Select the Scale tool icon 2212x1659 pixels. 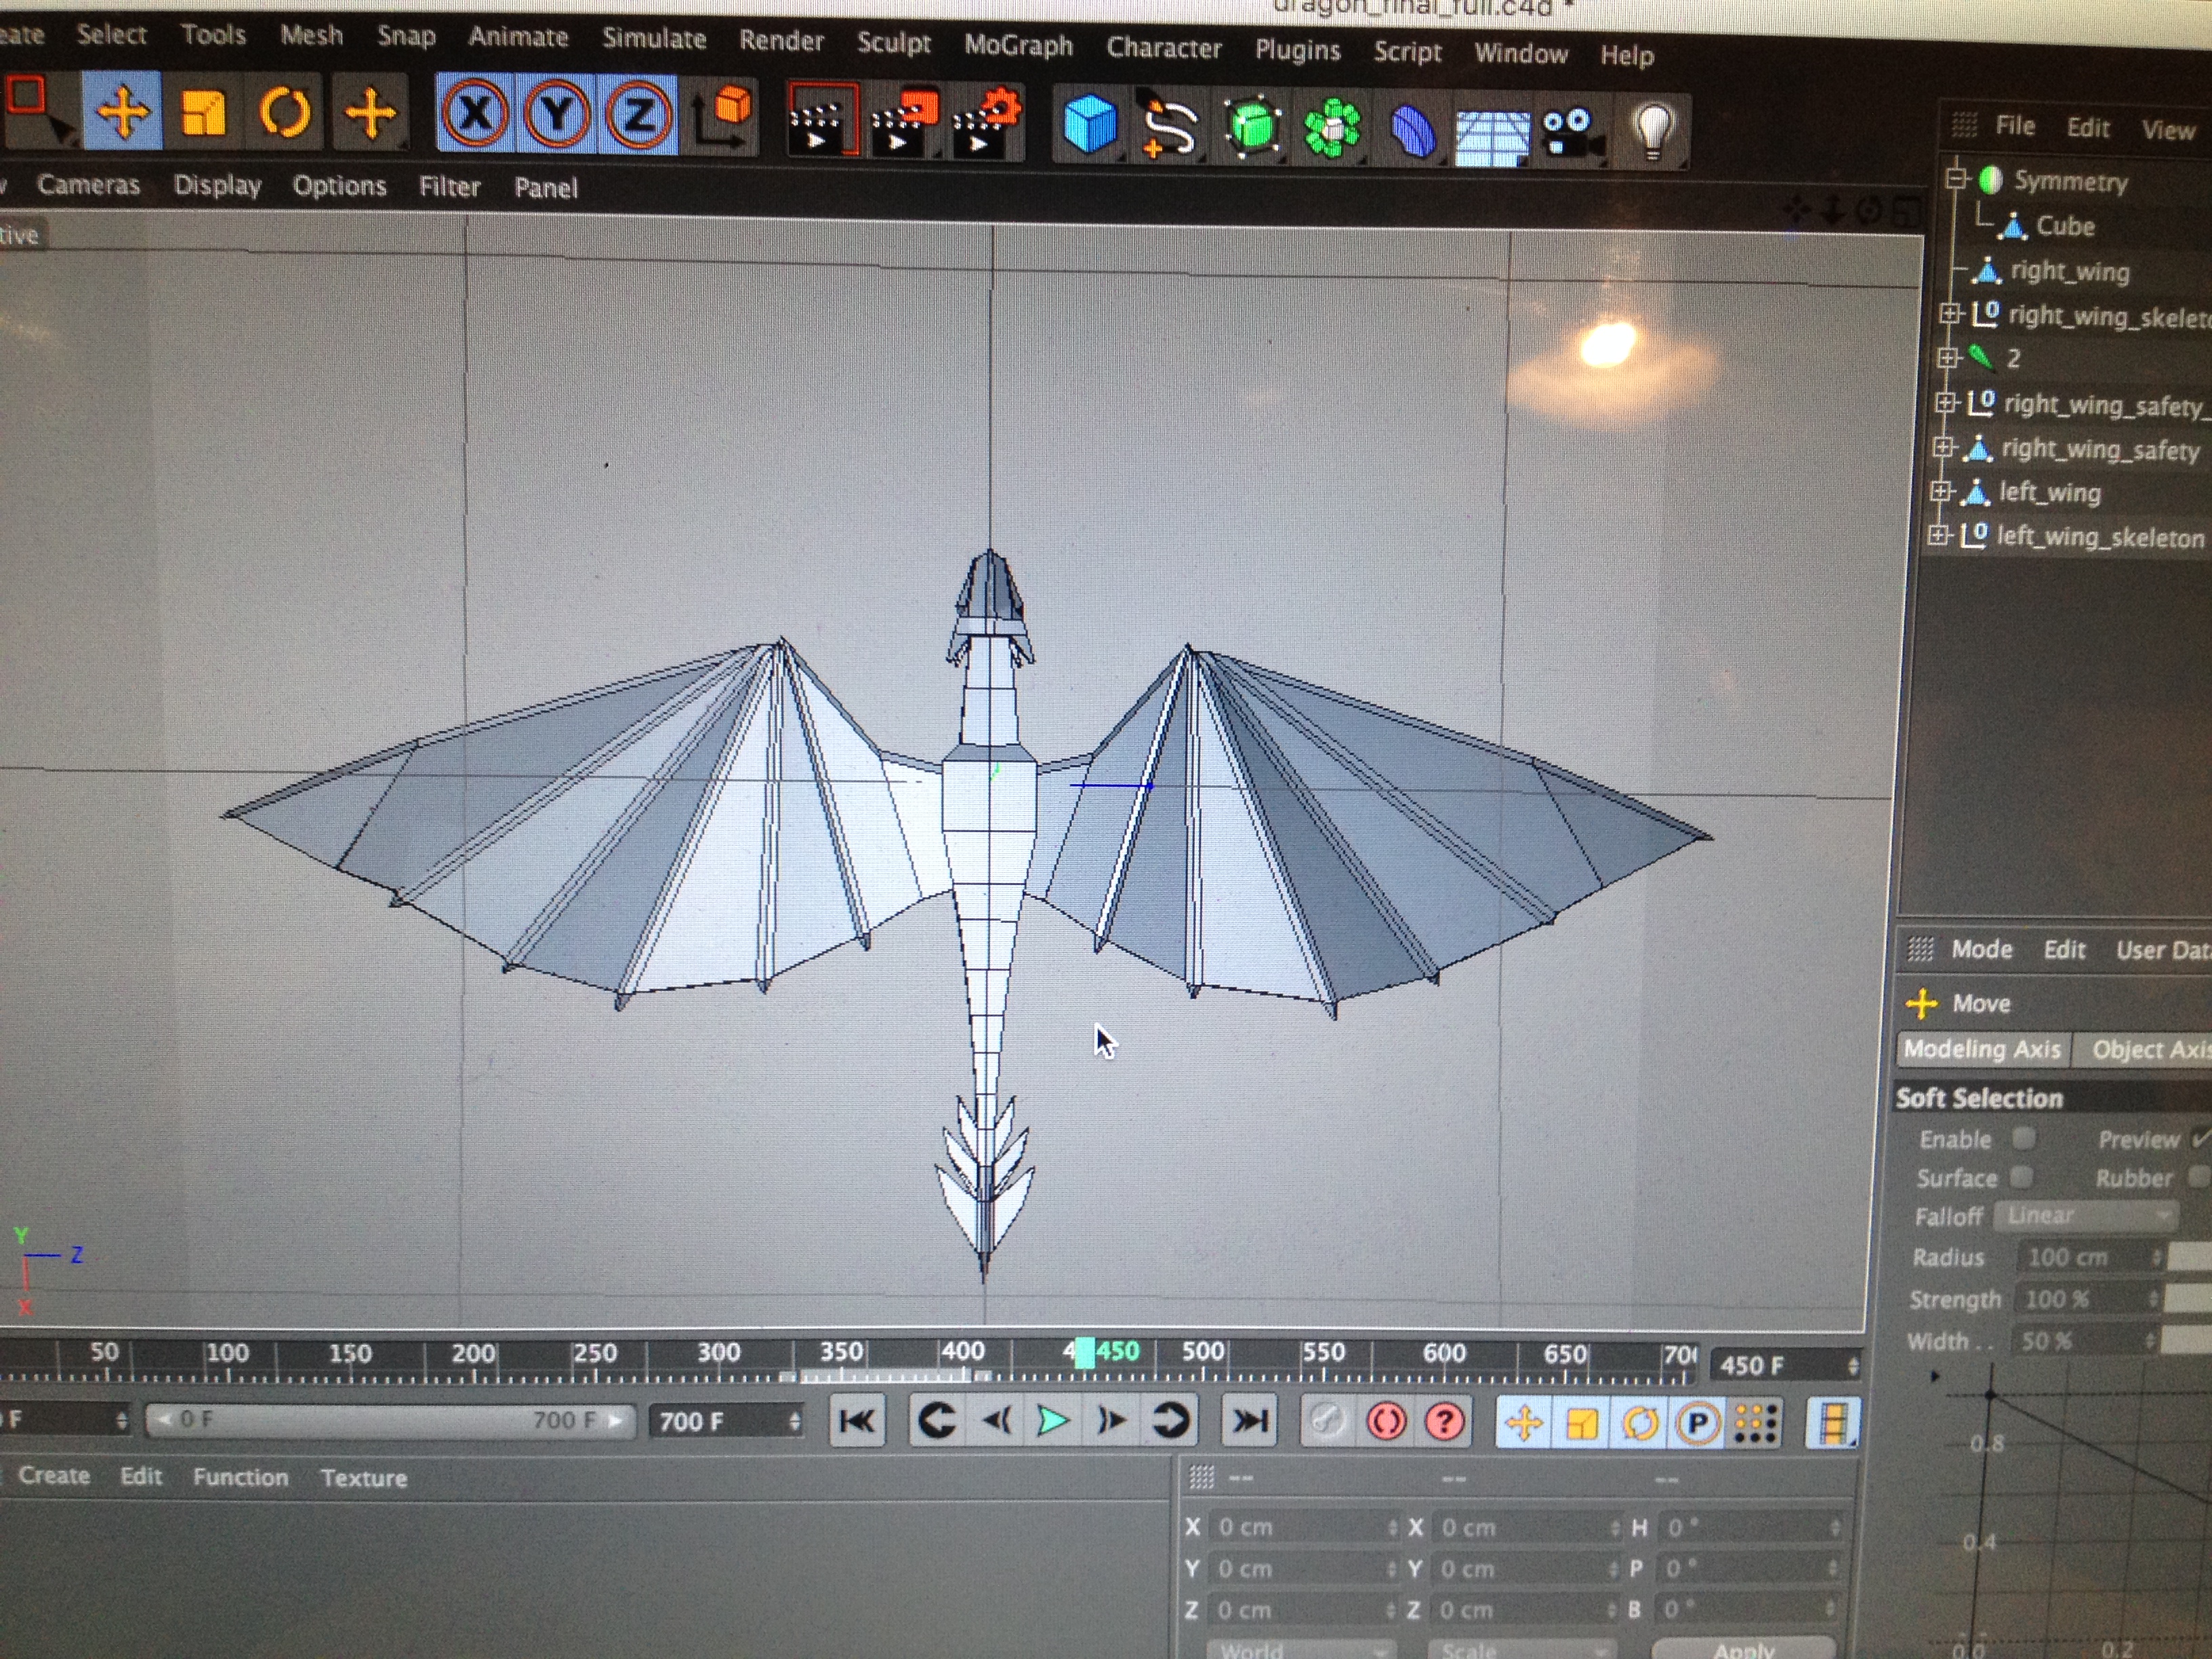(x=203, y=113)
